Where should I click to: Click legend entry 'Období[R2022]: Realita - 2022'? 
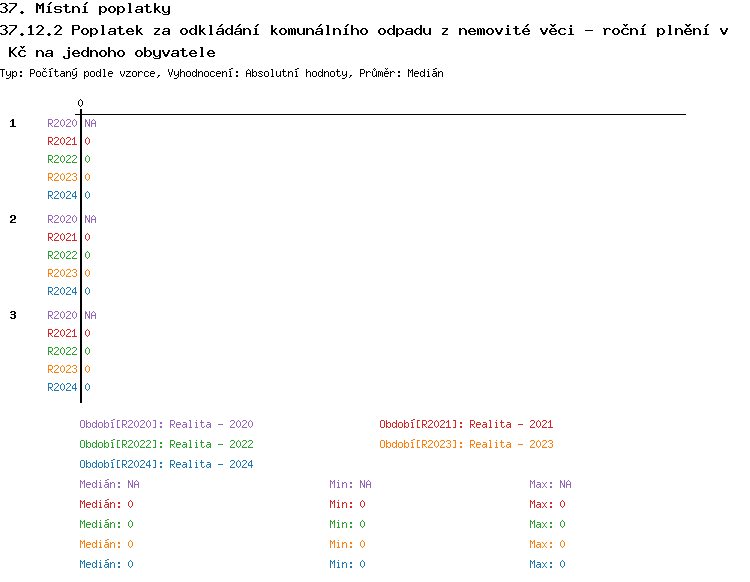(x=166, y=444)
